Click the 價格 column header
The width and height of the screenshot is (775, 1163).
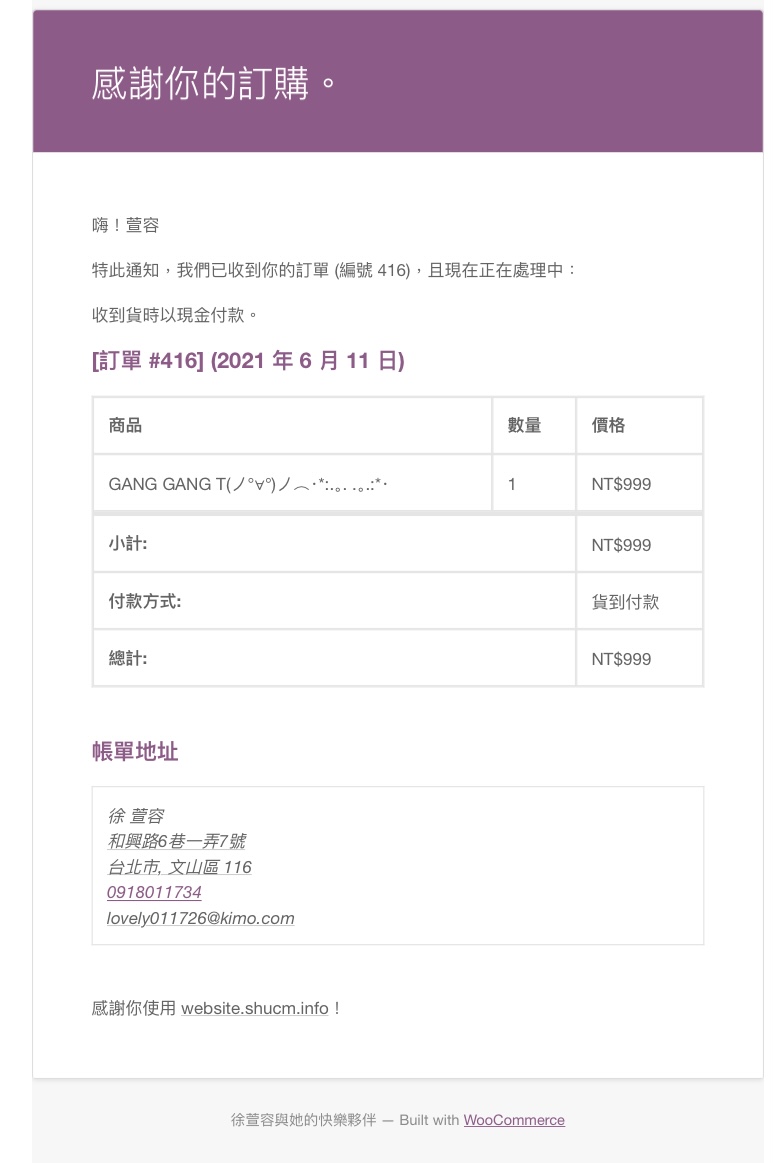pos(608,425)
